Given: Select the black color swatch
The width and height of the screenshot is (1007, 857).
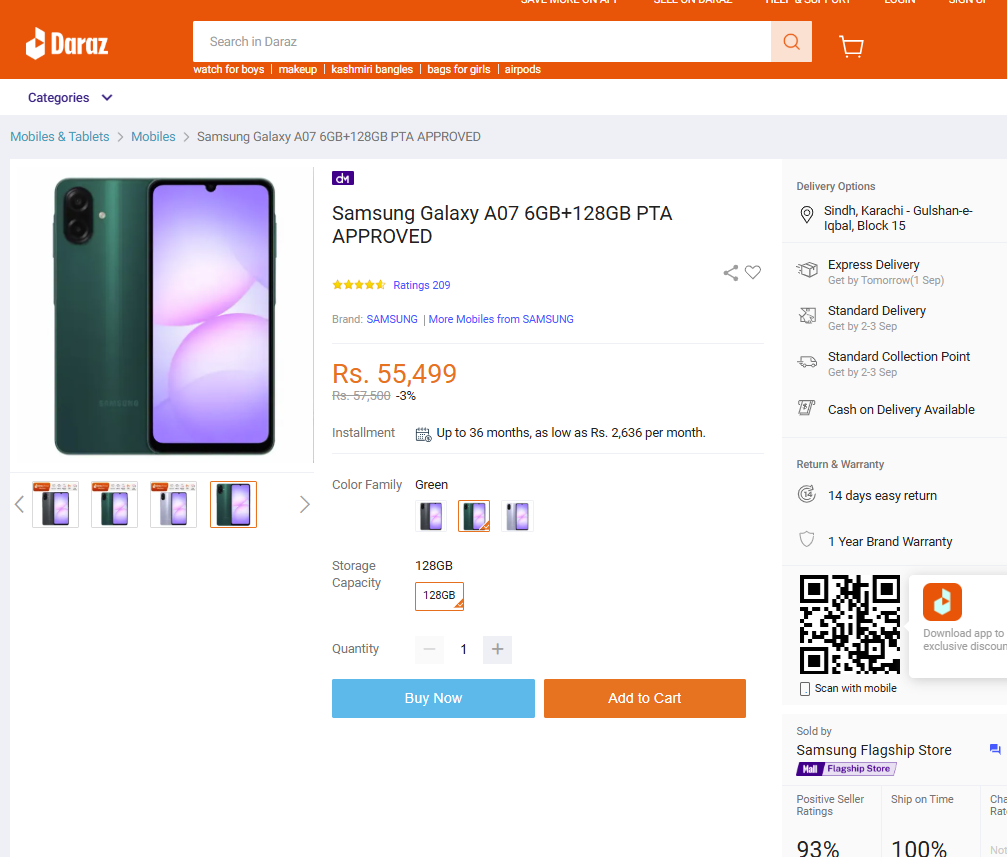Looking at the screenshot, I should [x=431, y=516].
